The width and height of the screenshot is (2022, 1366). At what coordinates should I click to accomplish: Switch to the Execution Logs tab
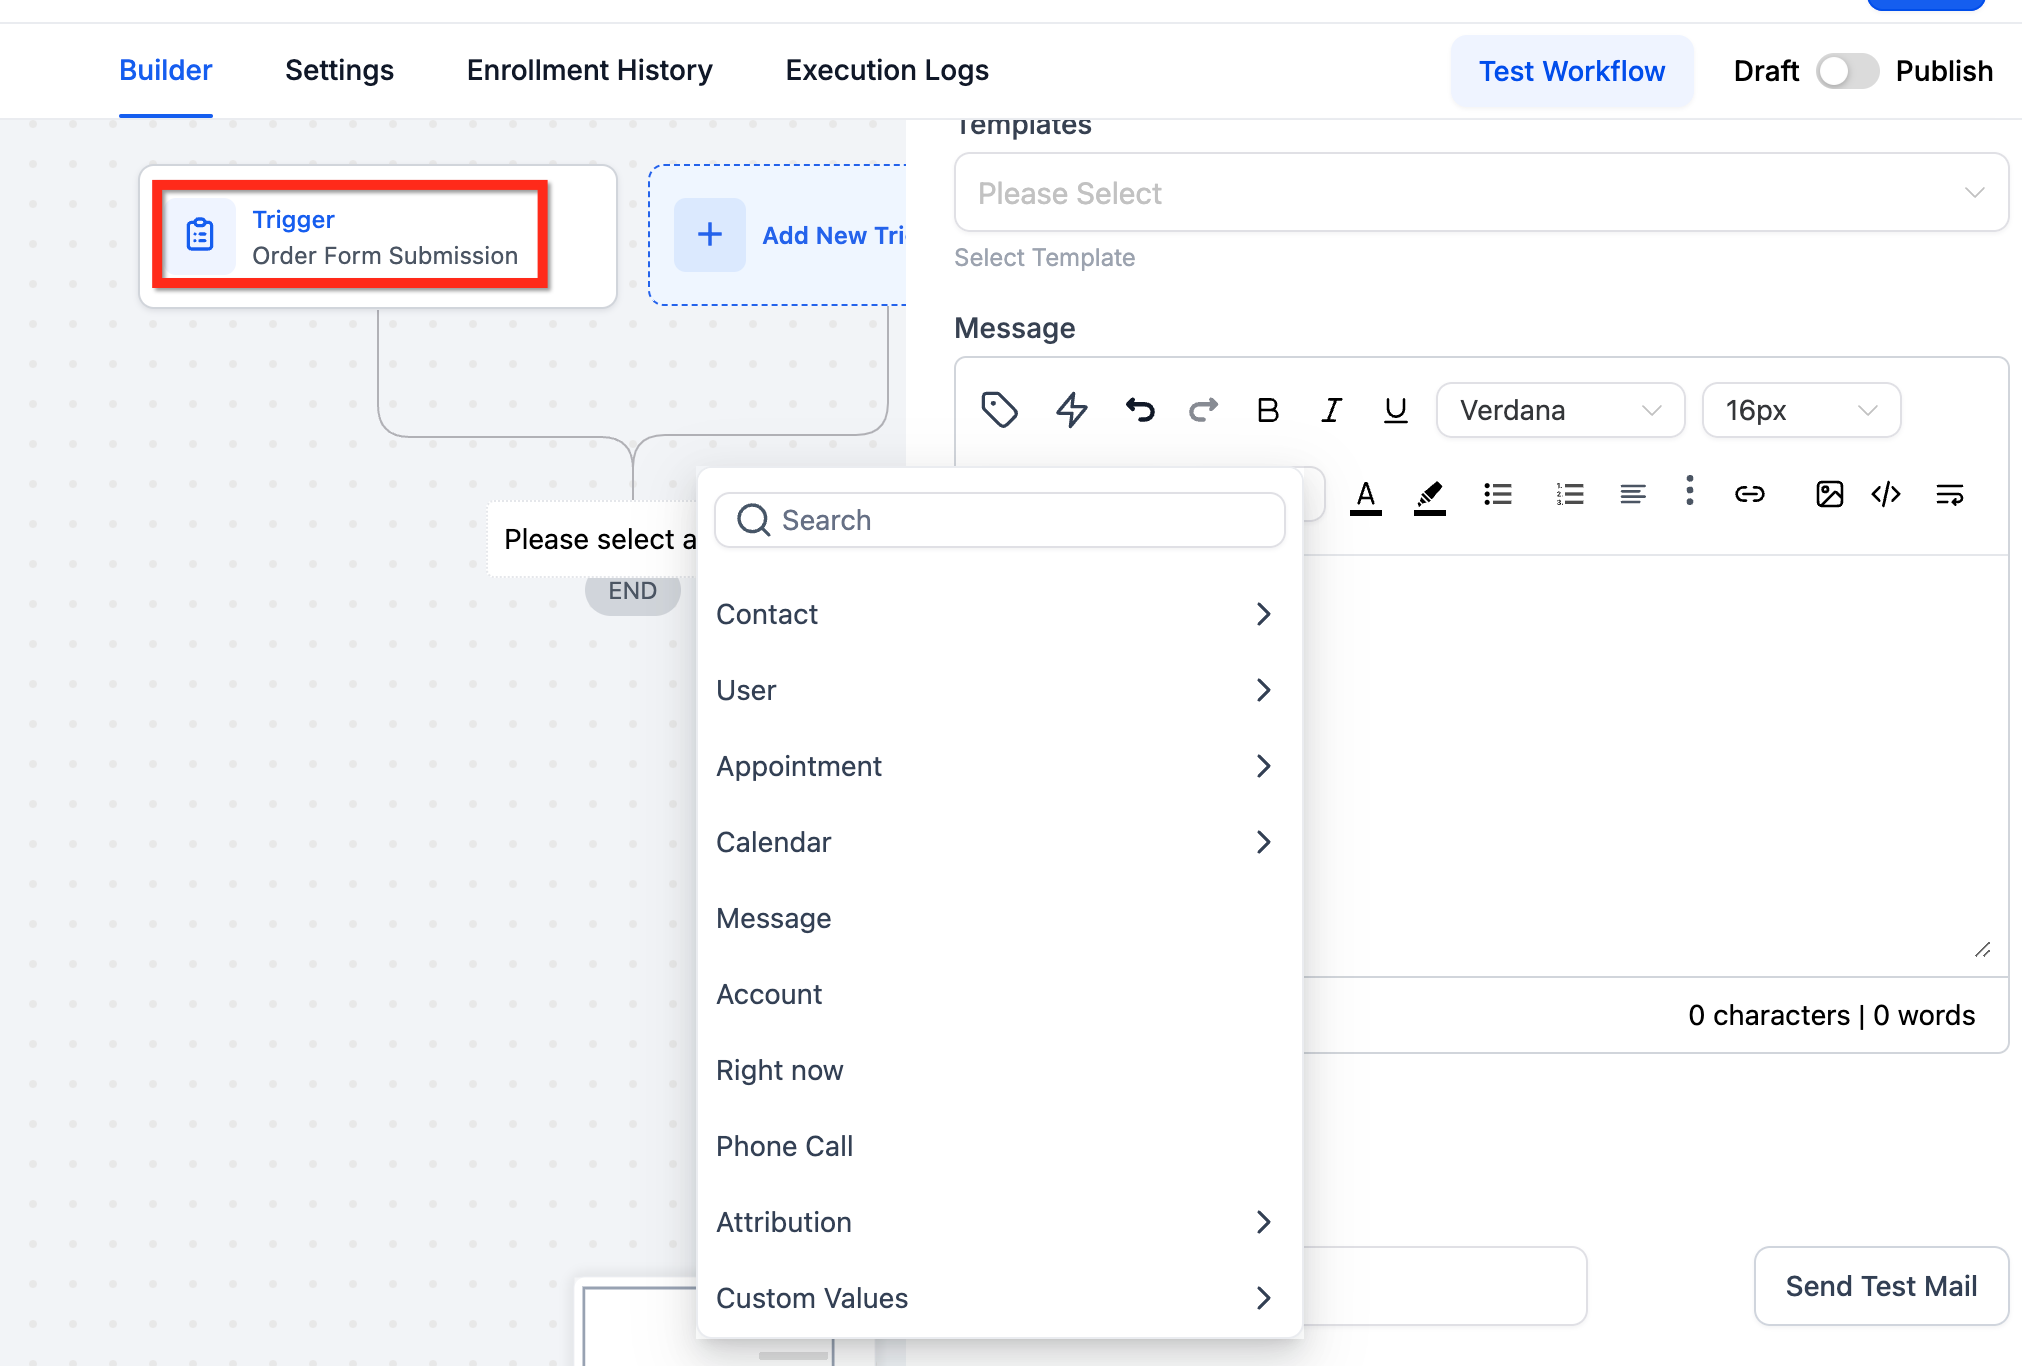pos(887,70)
